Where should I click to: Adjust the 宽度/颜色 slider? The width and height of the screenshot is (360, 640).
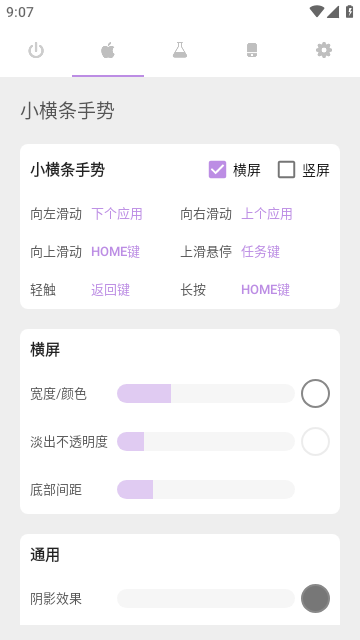click(206, 393)
